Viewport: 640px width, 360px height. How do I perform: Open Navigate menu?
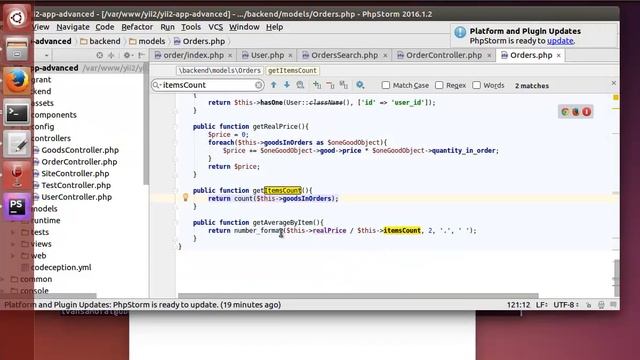click(73, 27)
